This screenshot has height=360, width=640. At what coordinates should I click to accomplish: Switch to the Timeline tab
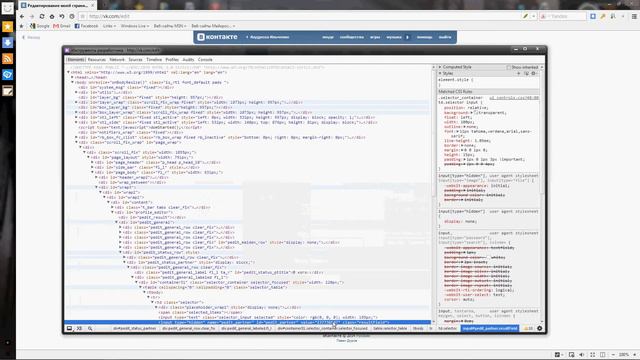click(x=154, y=60)
